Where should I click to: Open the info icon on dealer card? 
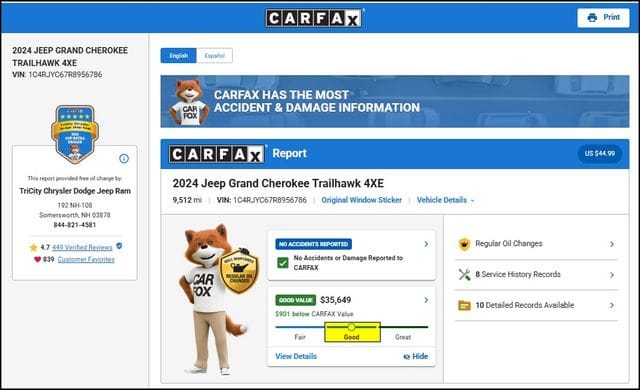(124, 159)
